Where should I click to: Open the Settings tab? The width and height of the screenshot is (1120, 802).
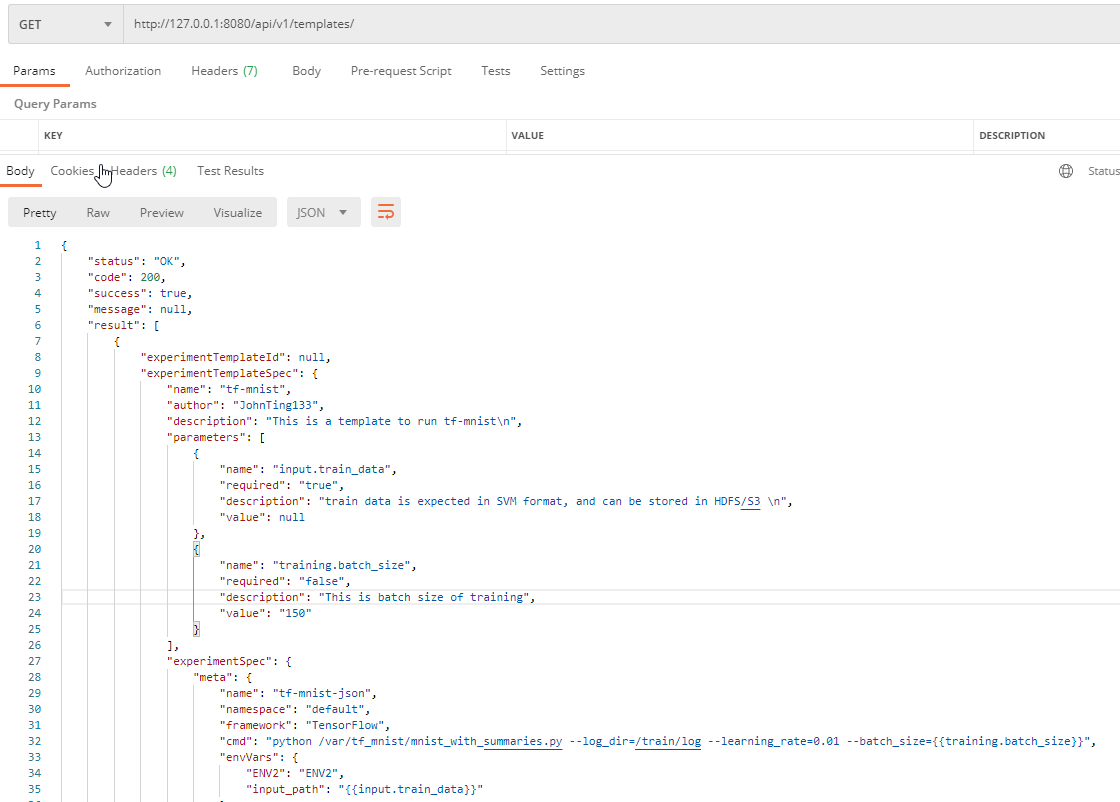coord(562,71)
